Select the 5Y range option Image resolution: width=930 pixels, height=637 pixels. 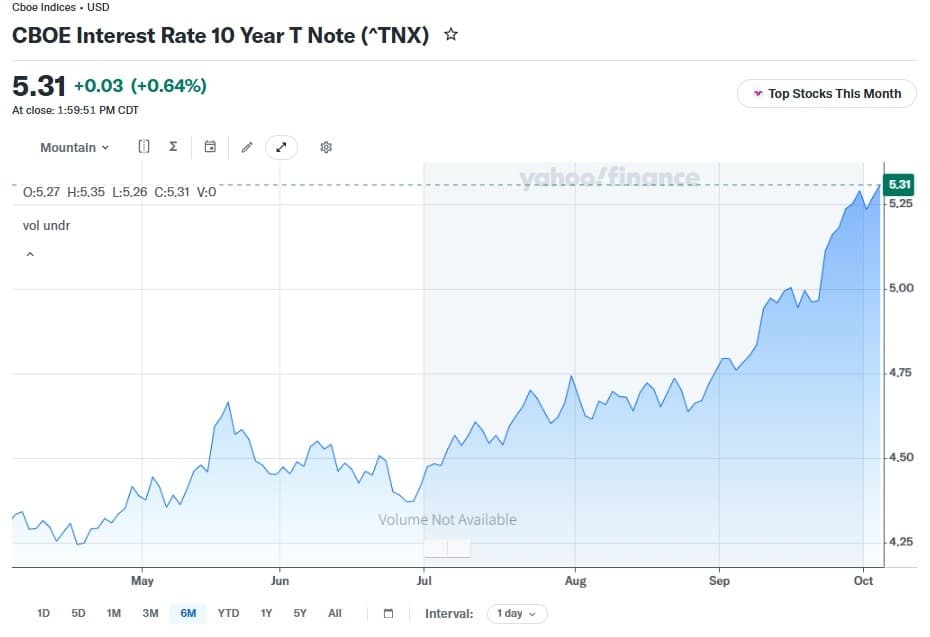pyautogui.click(x=300, y=613)
